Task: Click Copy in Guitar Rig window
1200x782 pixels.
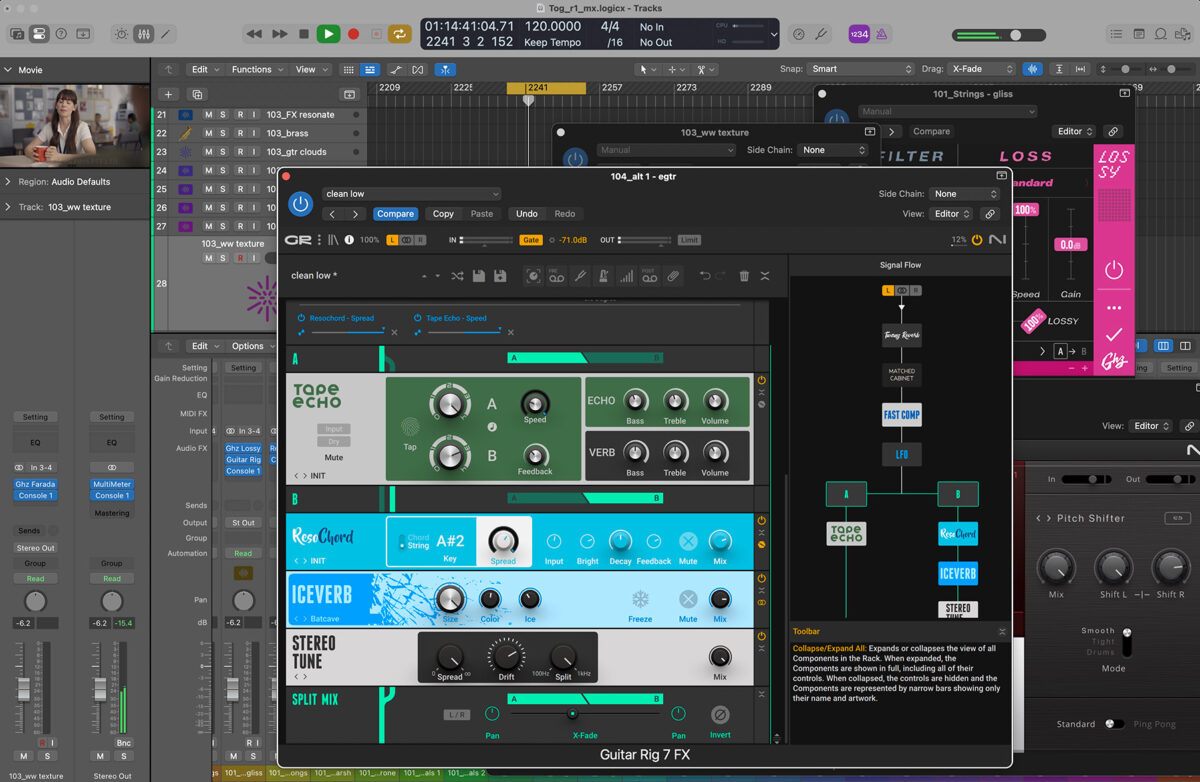Action: click(443, 214)
